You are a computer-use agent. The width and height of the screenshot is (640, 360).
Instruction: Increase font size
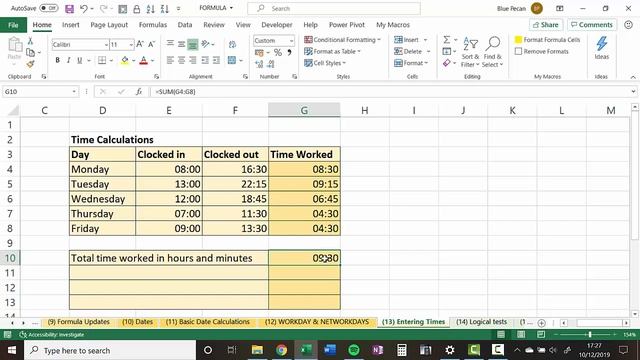pos(140,44)
